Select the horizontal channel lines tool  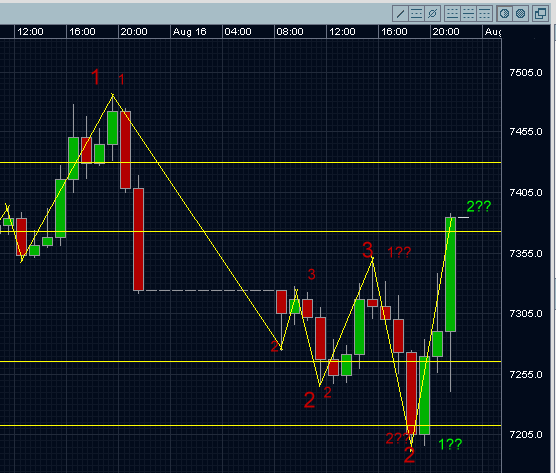(416, 14)
